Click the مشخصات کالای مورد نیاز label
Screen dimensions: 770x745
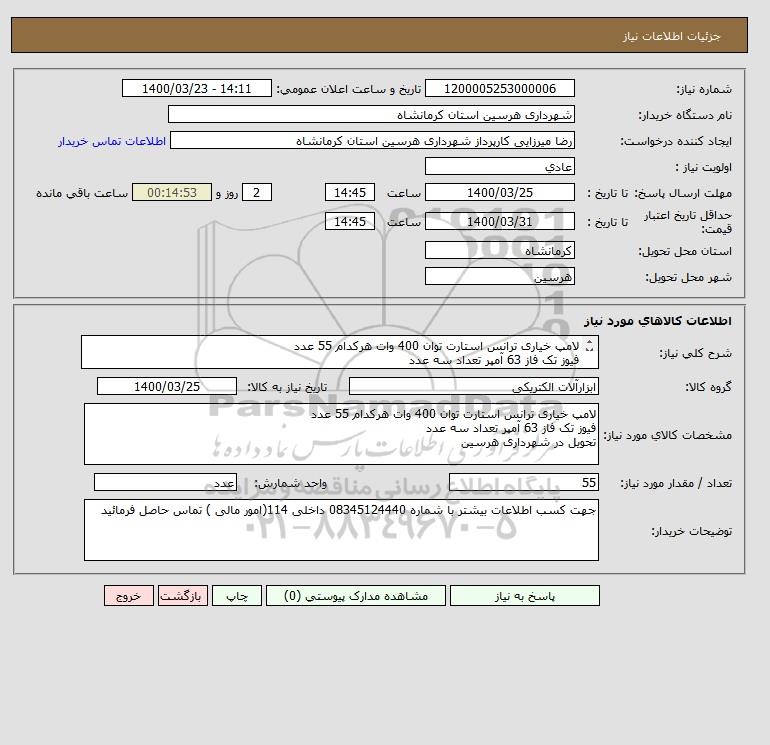[667, 435]
